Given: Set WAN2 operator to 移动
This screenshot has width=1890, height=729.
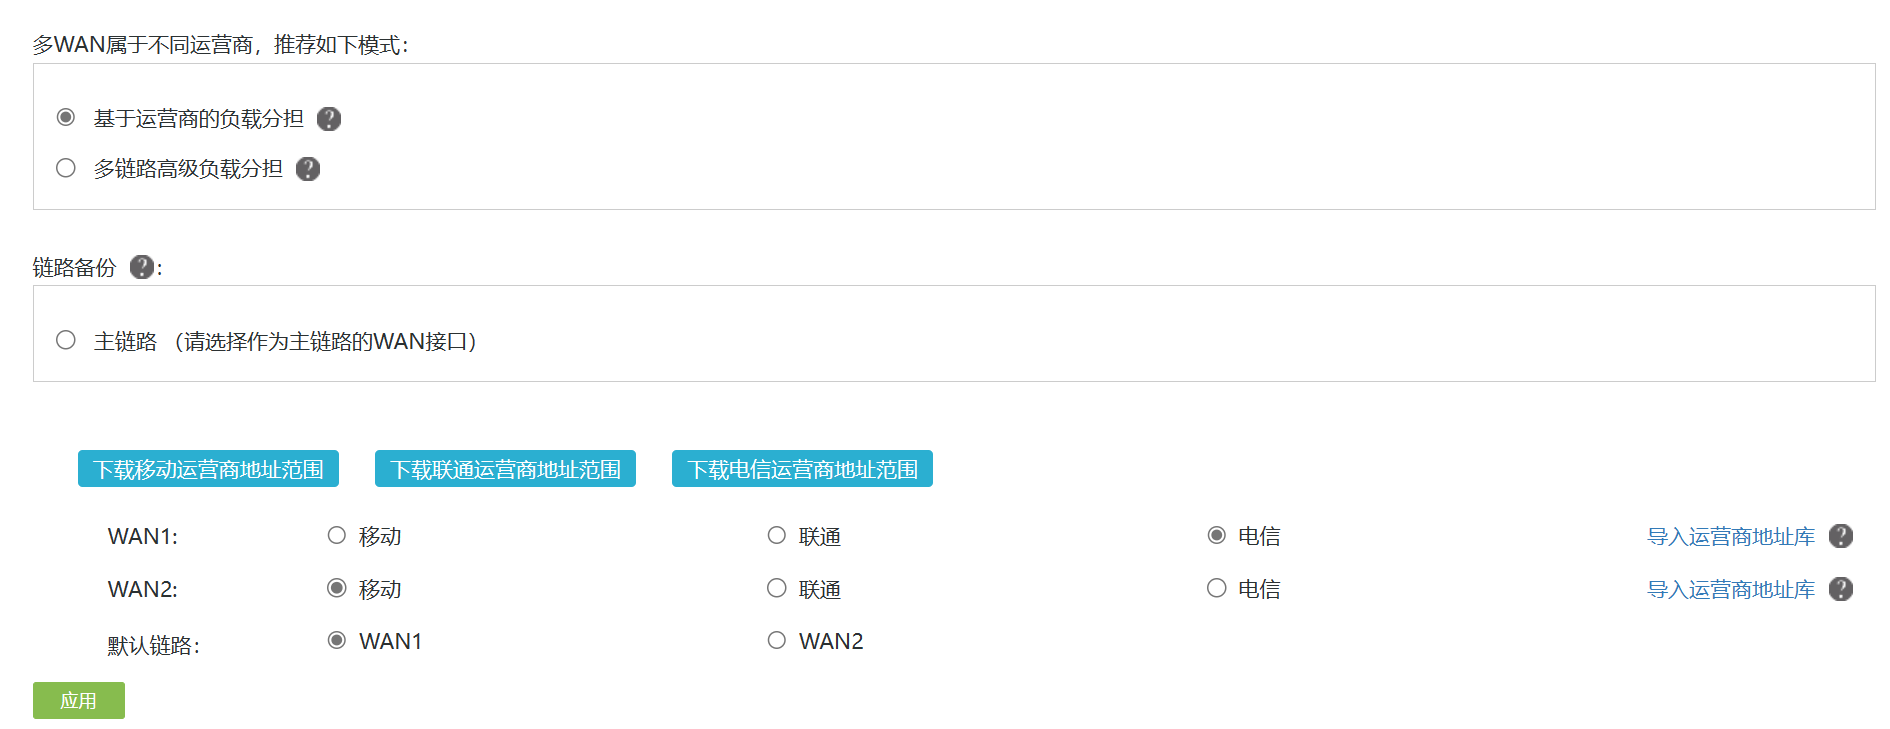Looking at the screenshot, I should tap(337, 588).
